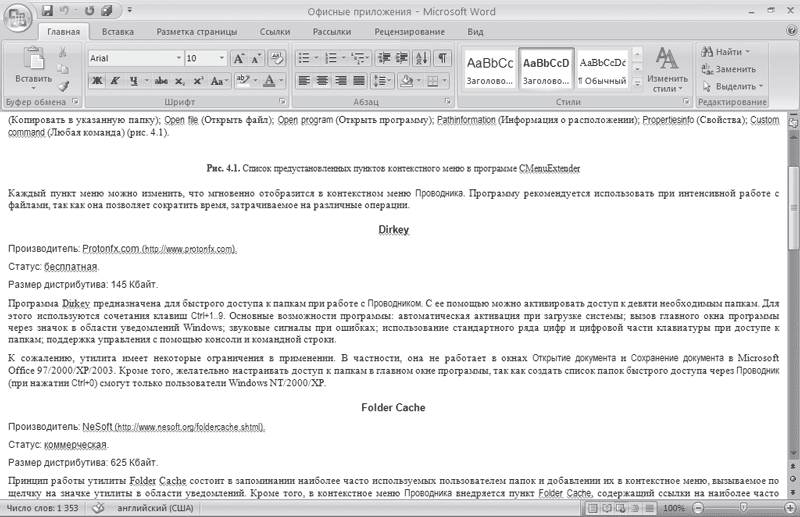This screenshot has height=517, width=800.
Task: Toggle subscript x₂ formatting
Action: tap(180, 81)
